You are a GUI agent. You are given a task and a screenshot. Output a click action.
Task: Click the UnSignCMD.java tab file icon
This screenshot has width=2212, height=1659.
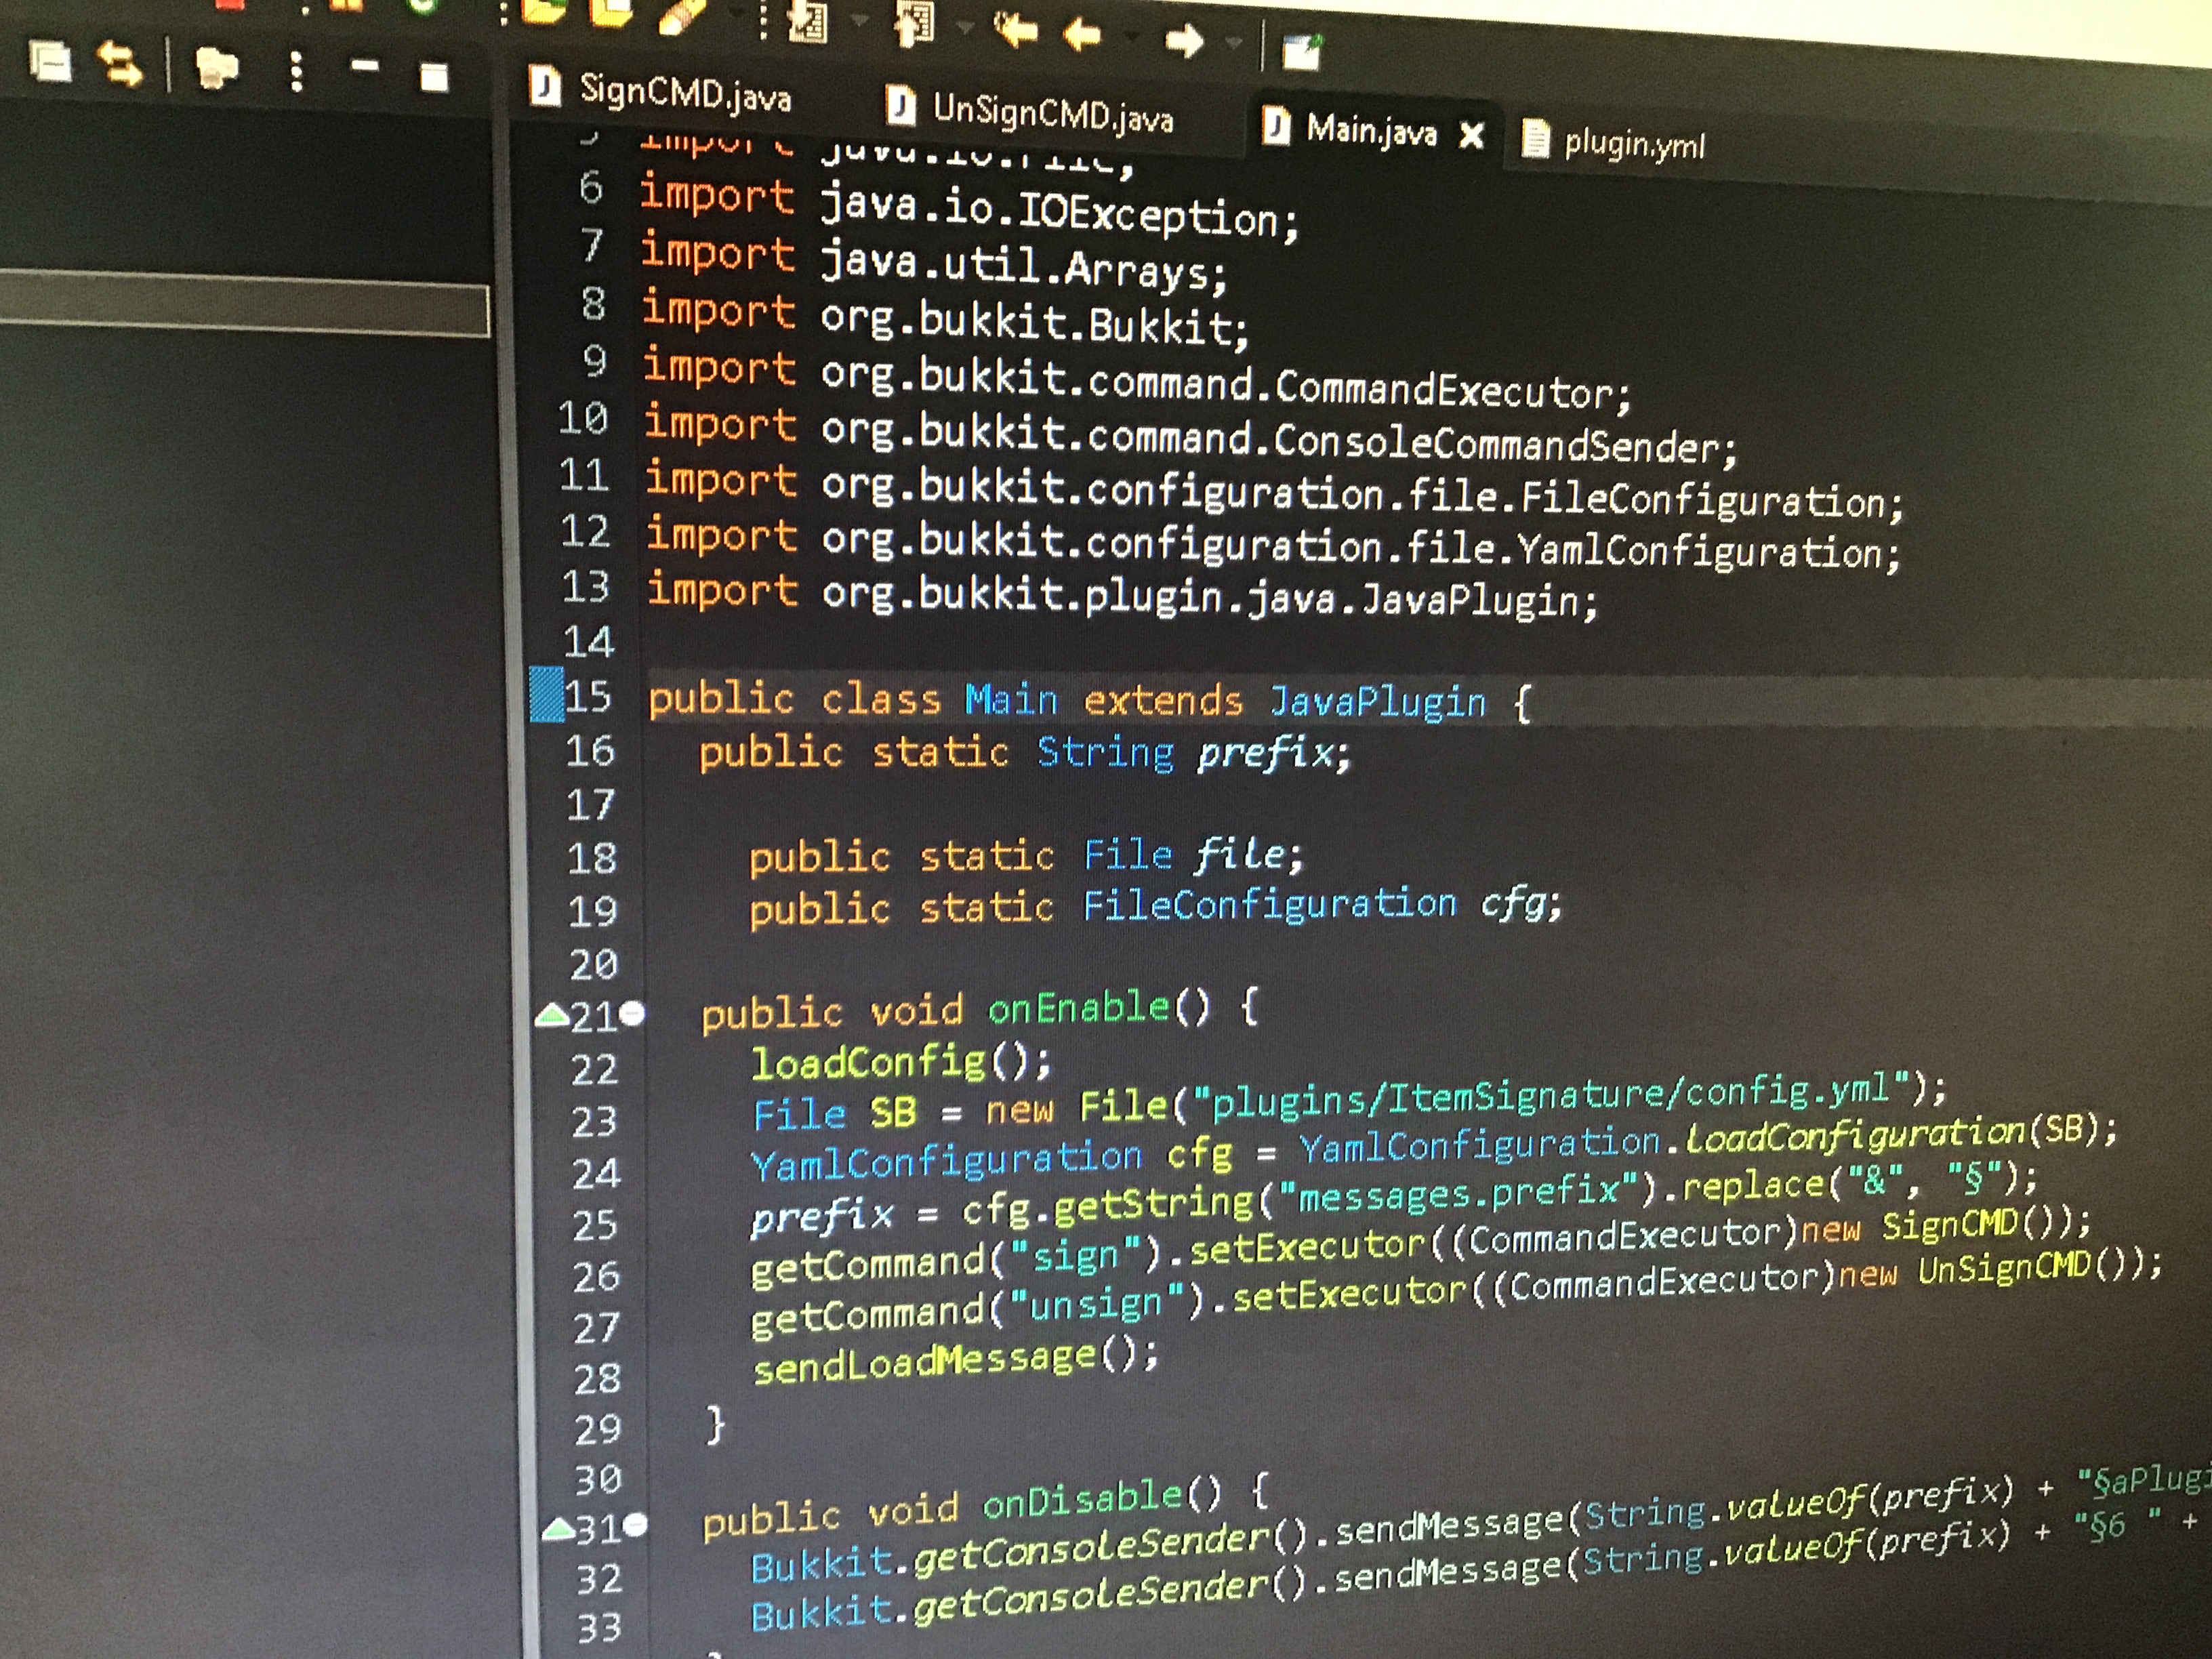tap(901, 105)
